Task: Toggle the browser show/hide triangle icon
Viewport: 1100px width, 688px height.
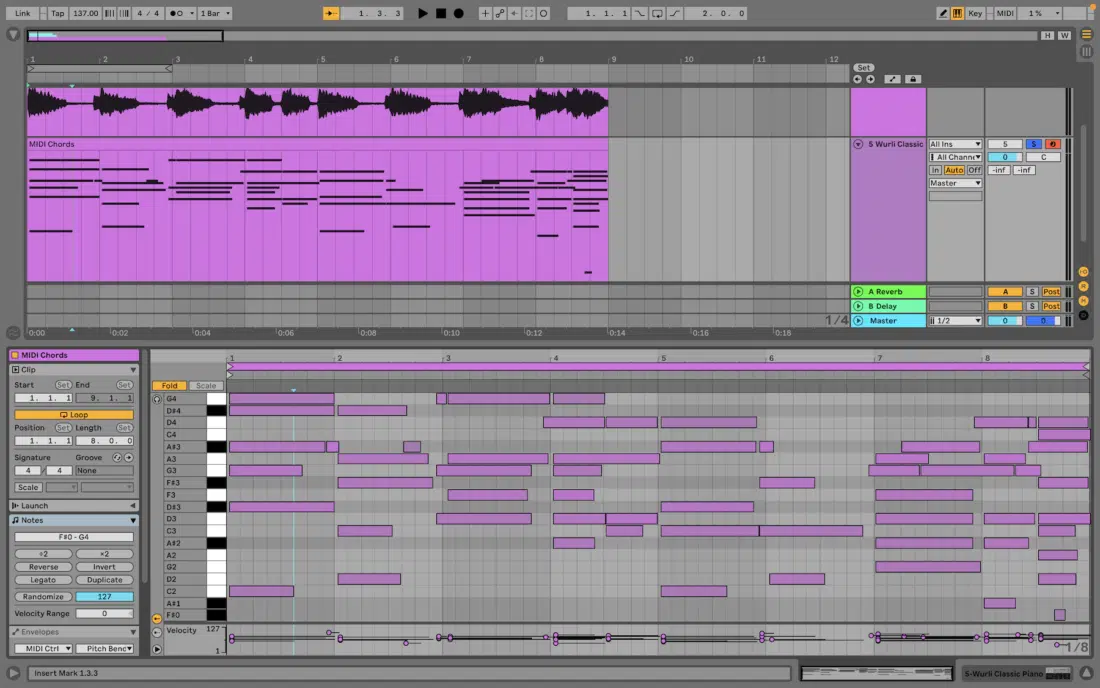Action: (13, 34)
